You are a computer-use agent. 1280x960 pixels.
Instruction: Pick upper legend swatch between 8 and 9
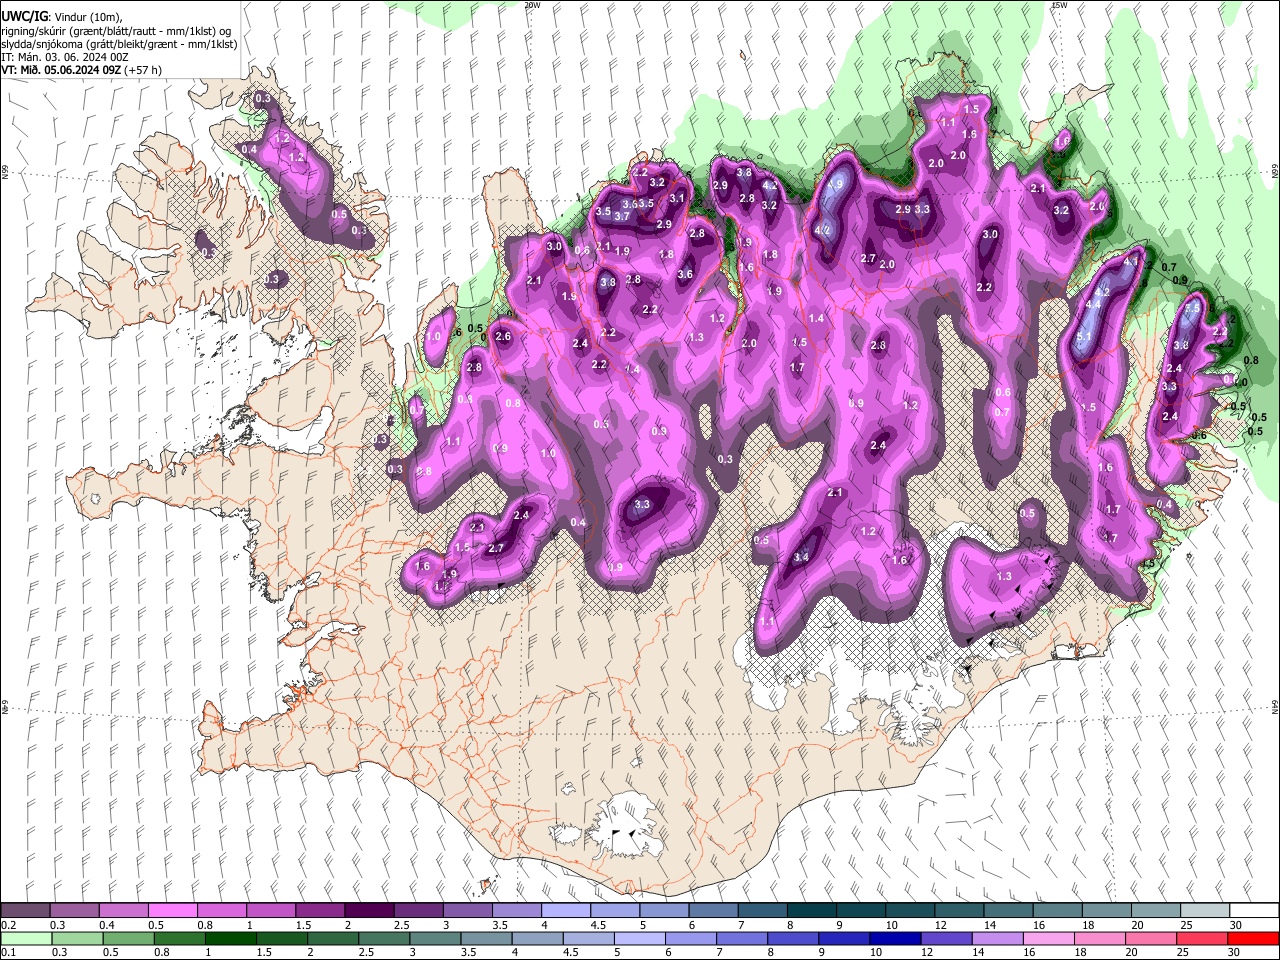(811, 911)
